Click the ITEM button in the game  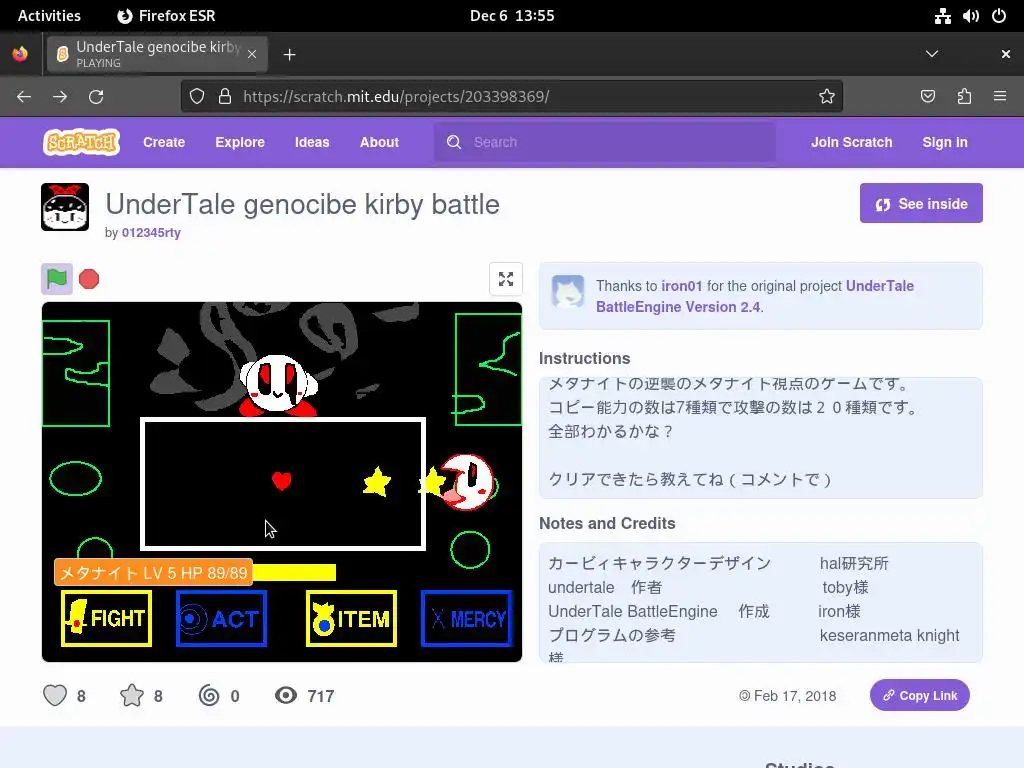coord(351,618)
